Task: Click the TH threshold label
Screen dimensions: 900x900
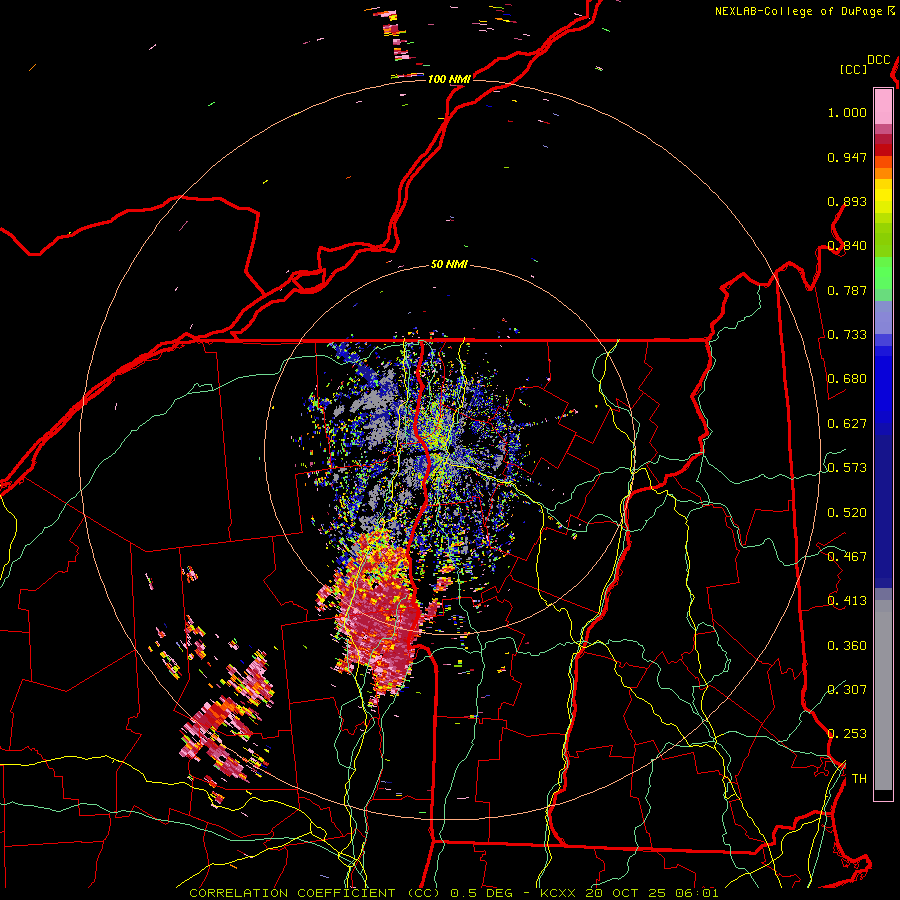Action: 859,779
